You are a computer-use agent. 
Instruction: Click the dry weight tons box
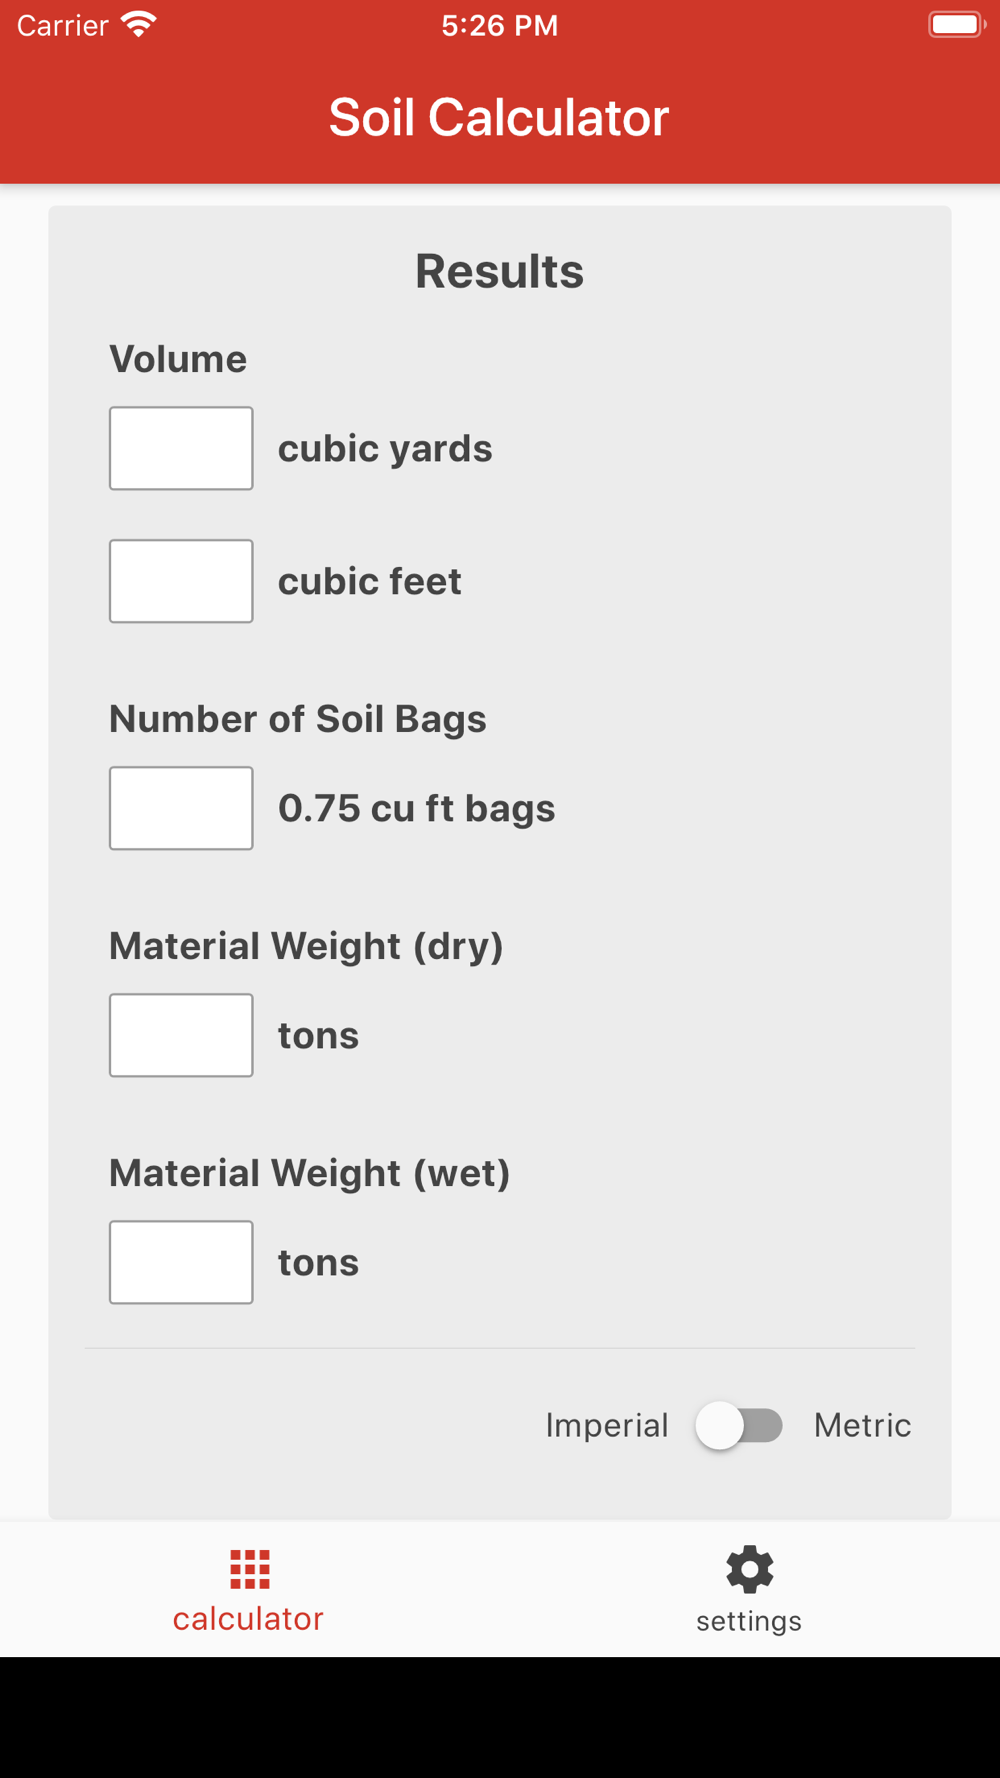pyautogui.click(x=181, y=1035)
